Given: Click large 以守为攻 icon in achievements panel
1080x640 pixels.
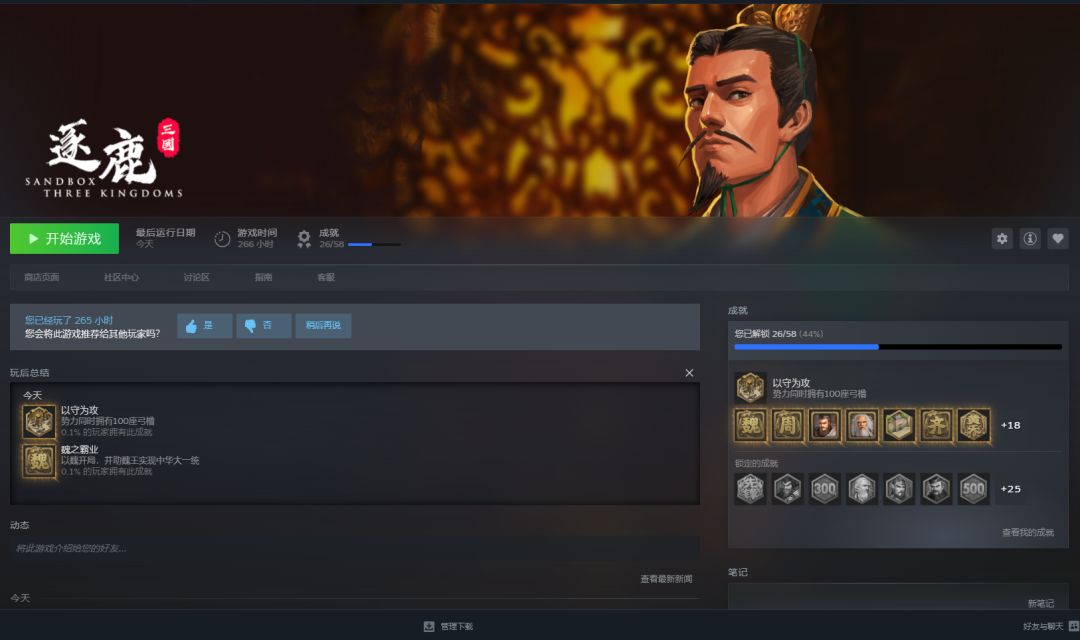Looking at the screenshot, I should tap(751, 388).
